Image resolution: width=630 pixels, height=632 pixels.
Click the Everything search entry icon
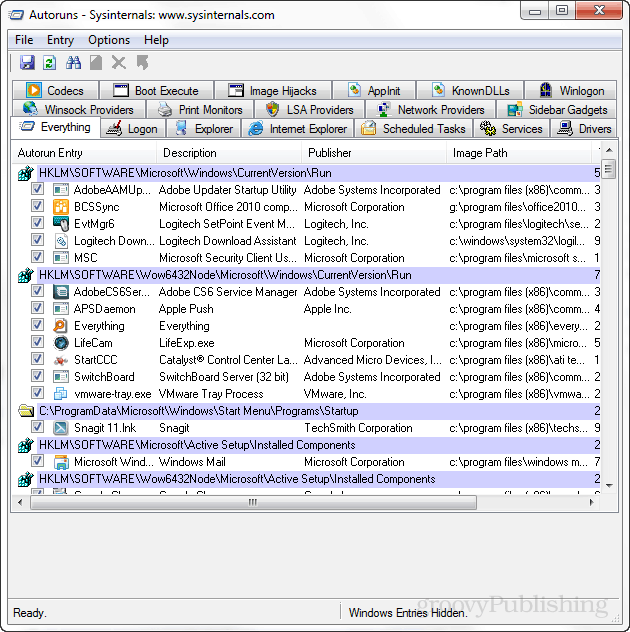(x=60, y=326)
